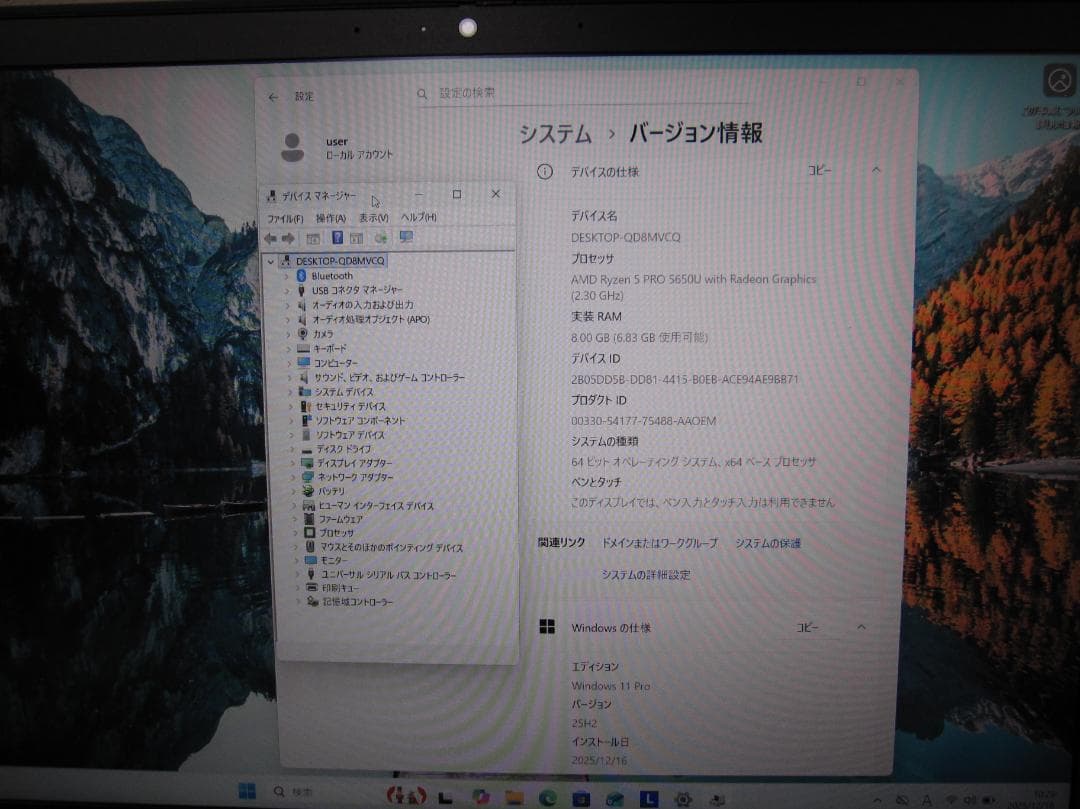Viewport: 1080px width, 809px height.
Task: Click the Back navigation arrow in Device Manager
Action: pos(270,238)
